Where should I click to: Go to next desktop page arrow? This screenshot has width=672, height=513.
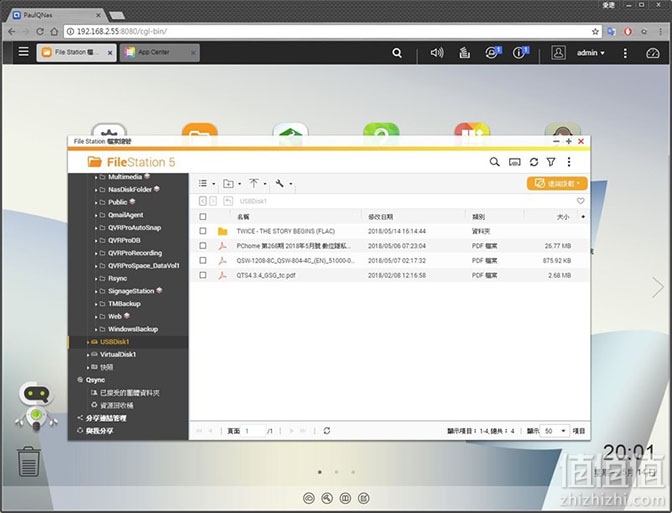click(x=657, y=287)
